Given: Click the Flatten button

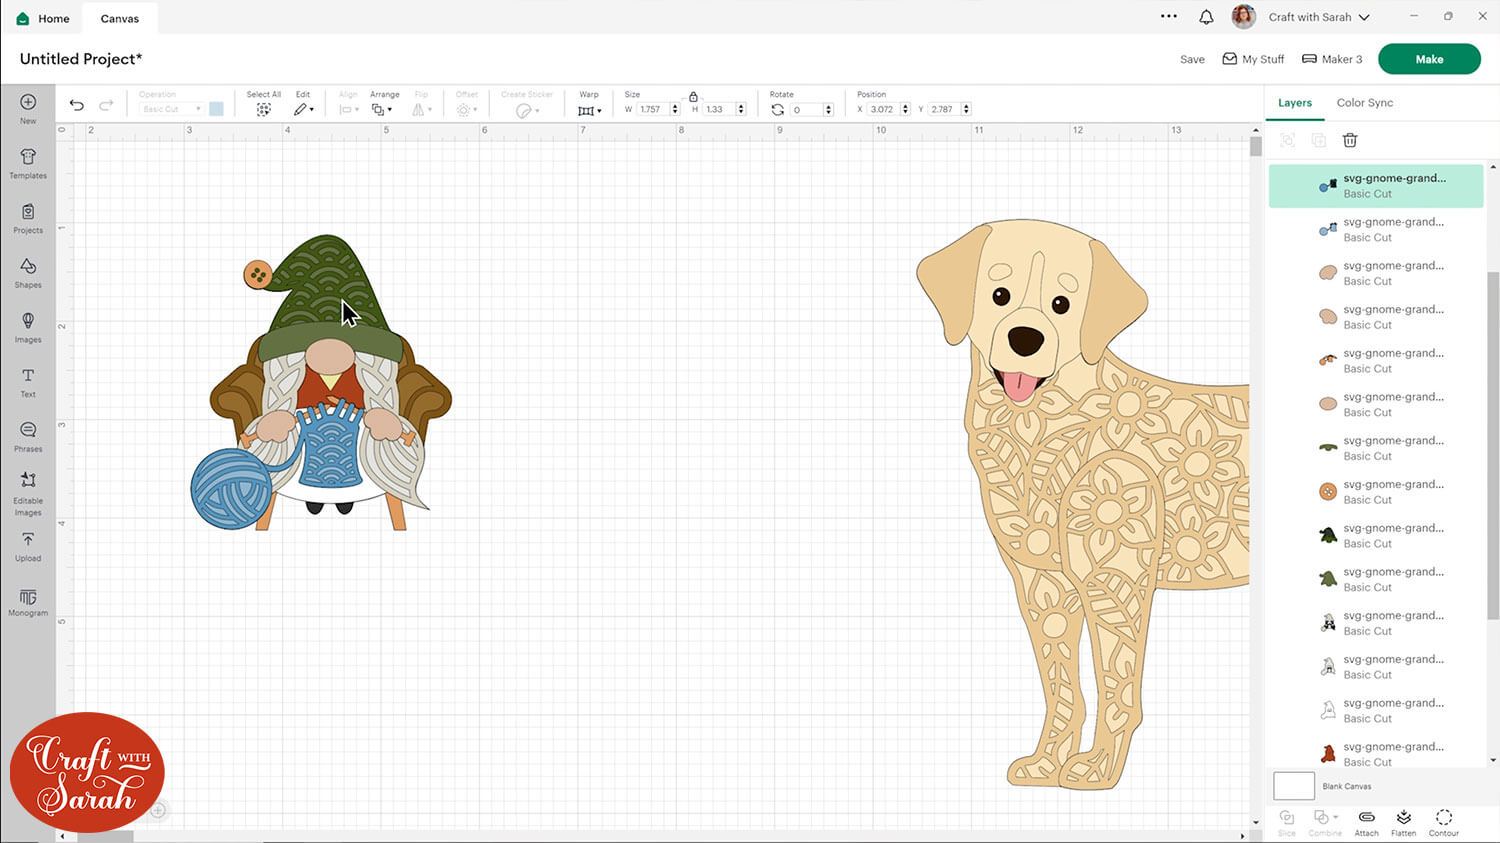Looking at the screenshot, I should coord(1403,822).
